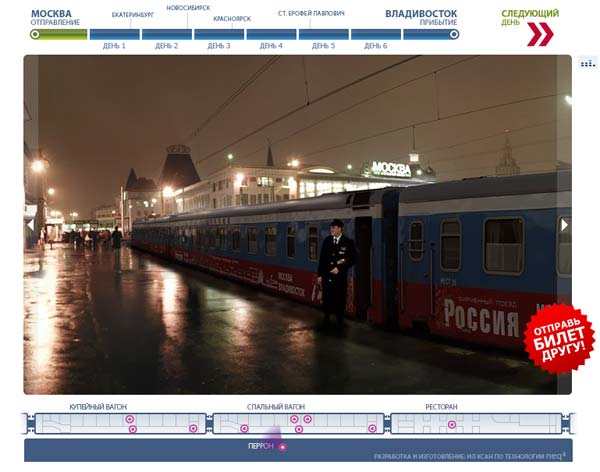The width and height of the screenshot is (600, 472).
Task: Select right-end hotspot in Купейный вагон
Action: [193, 428]
